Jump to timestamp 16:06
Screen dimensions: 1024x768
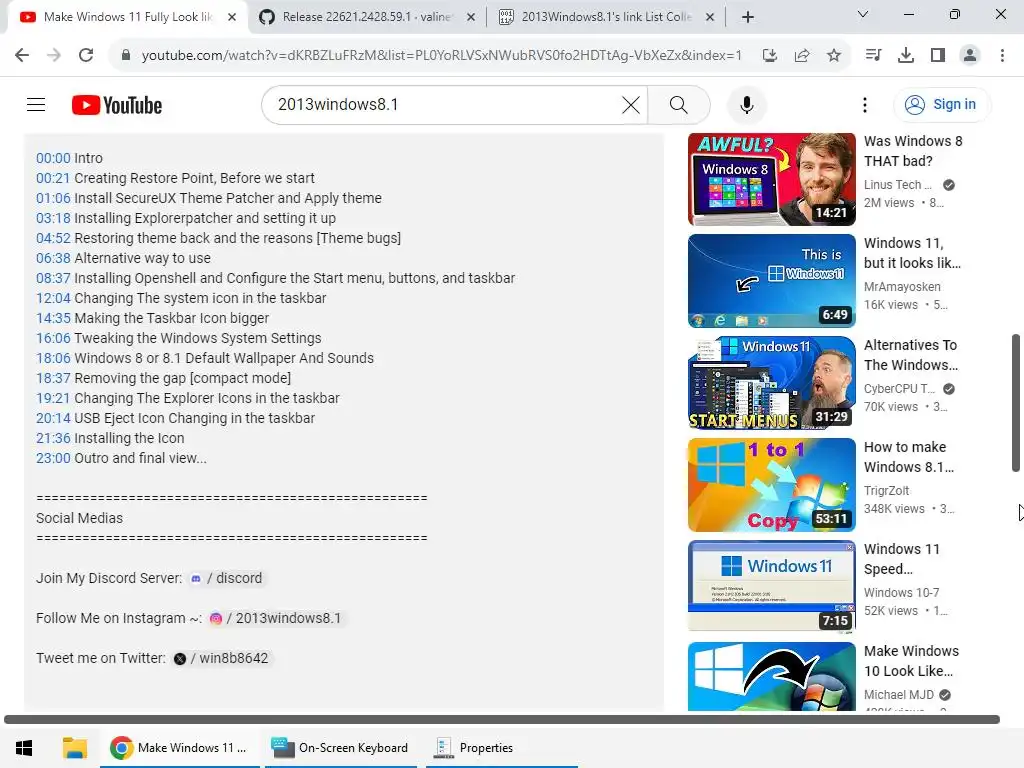[x=53, y=338]
